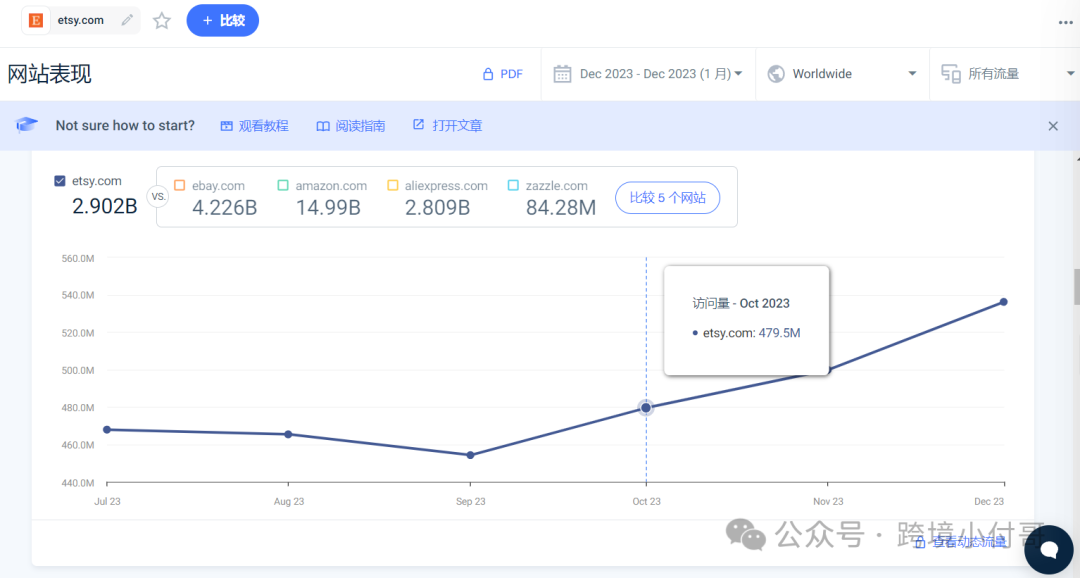The width and height of the screenshot is (1080, 578).
Task: Star etsy.com as a favorite
Action: click(x=162, y=21)
